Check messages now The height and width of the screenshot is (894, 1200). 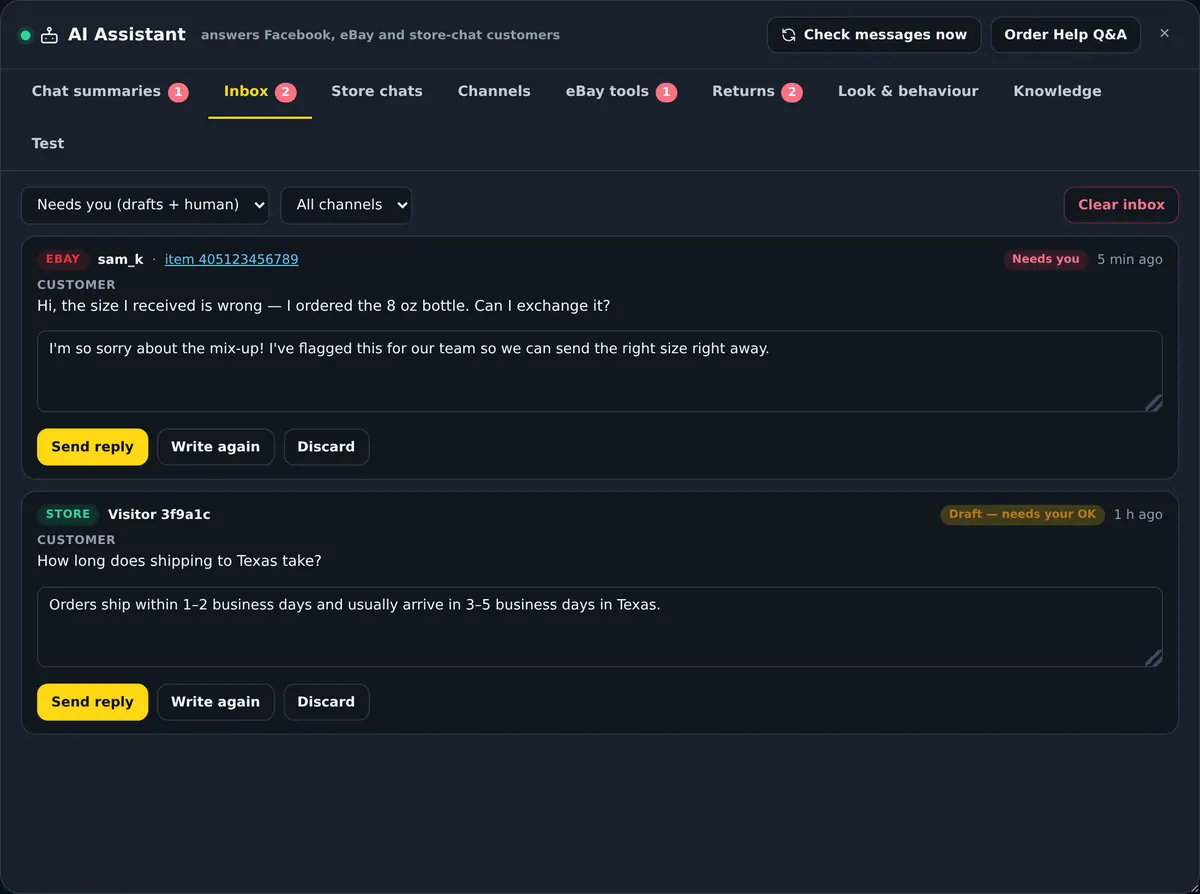pos(874,35)
